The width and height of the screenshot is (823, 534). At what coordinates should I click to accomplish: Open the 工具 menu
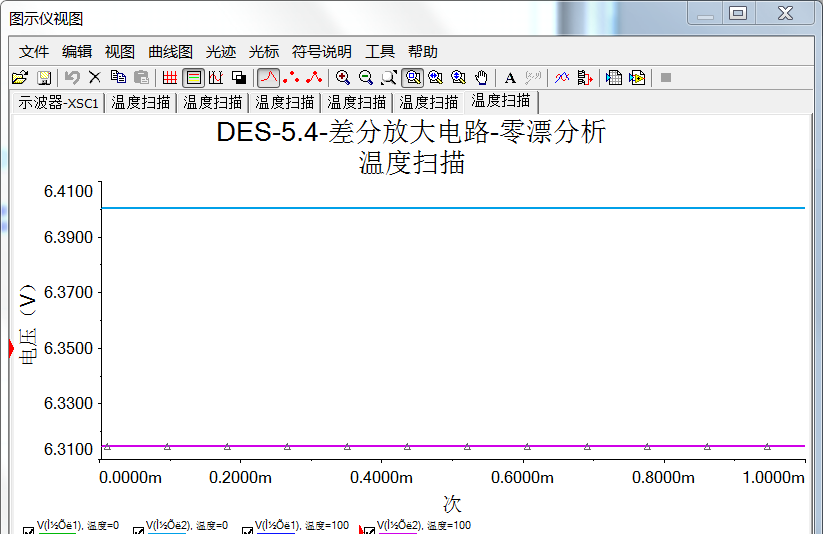coord(379,51)
